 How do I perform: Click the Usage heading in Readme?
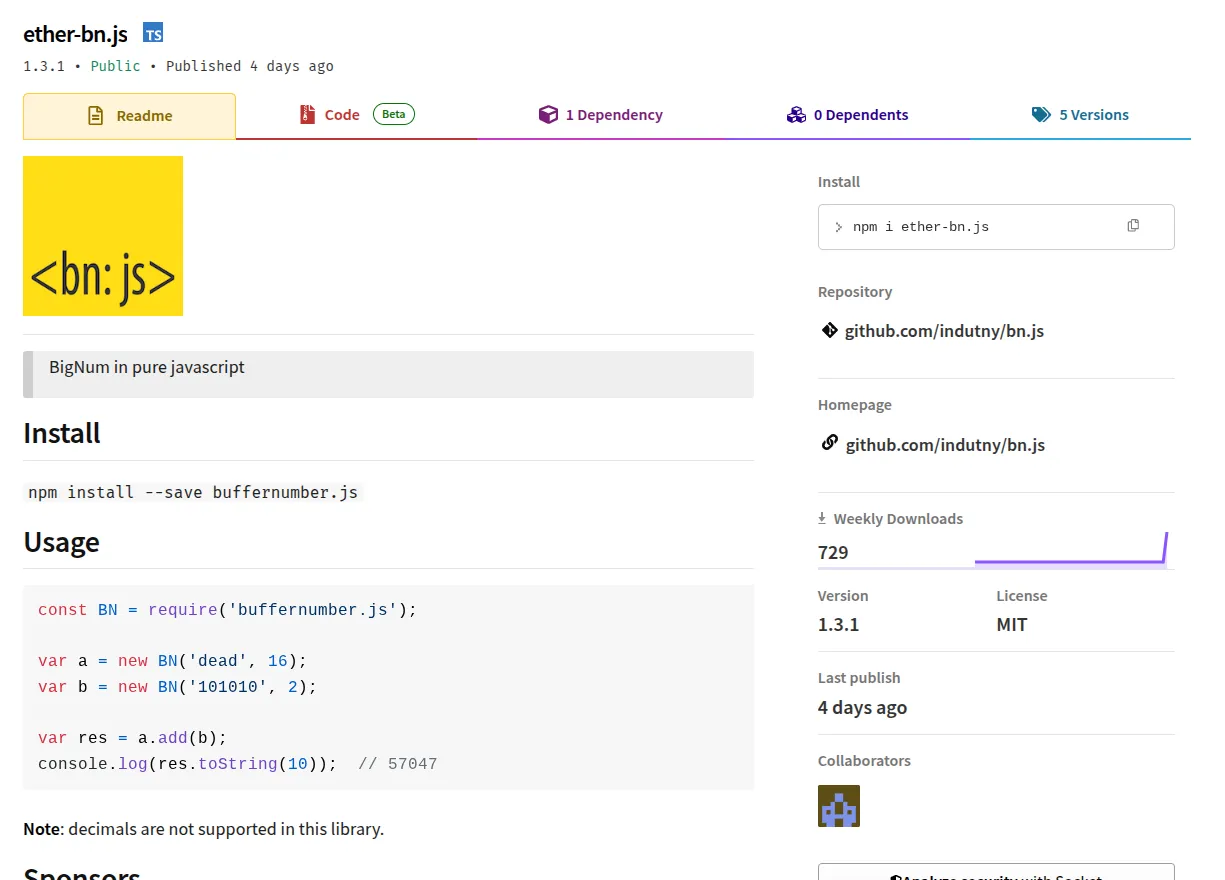pos(61,542)
